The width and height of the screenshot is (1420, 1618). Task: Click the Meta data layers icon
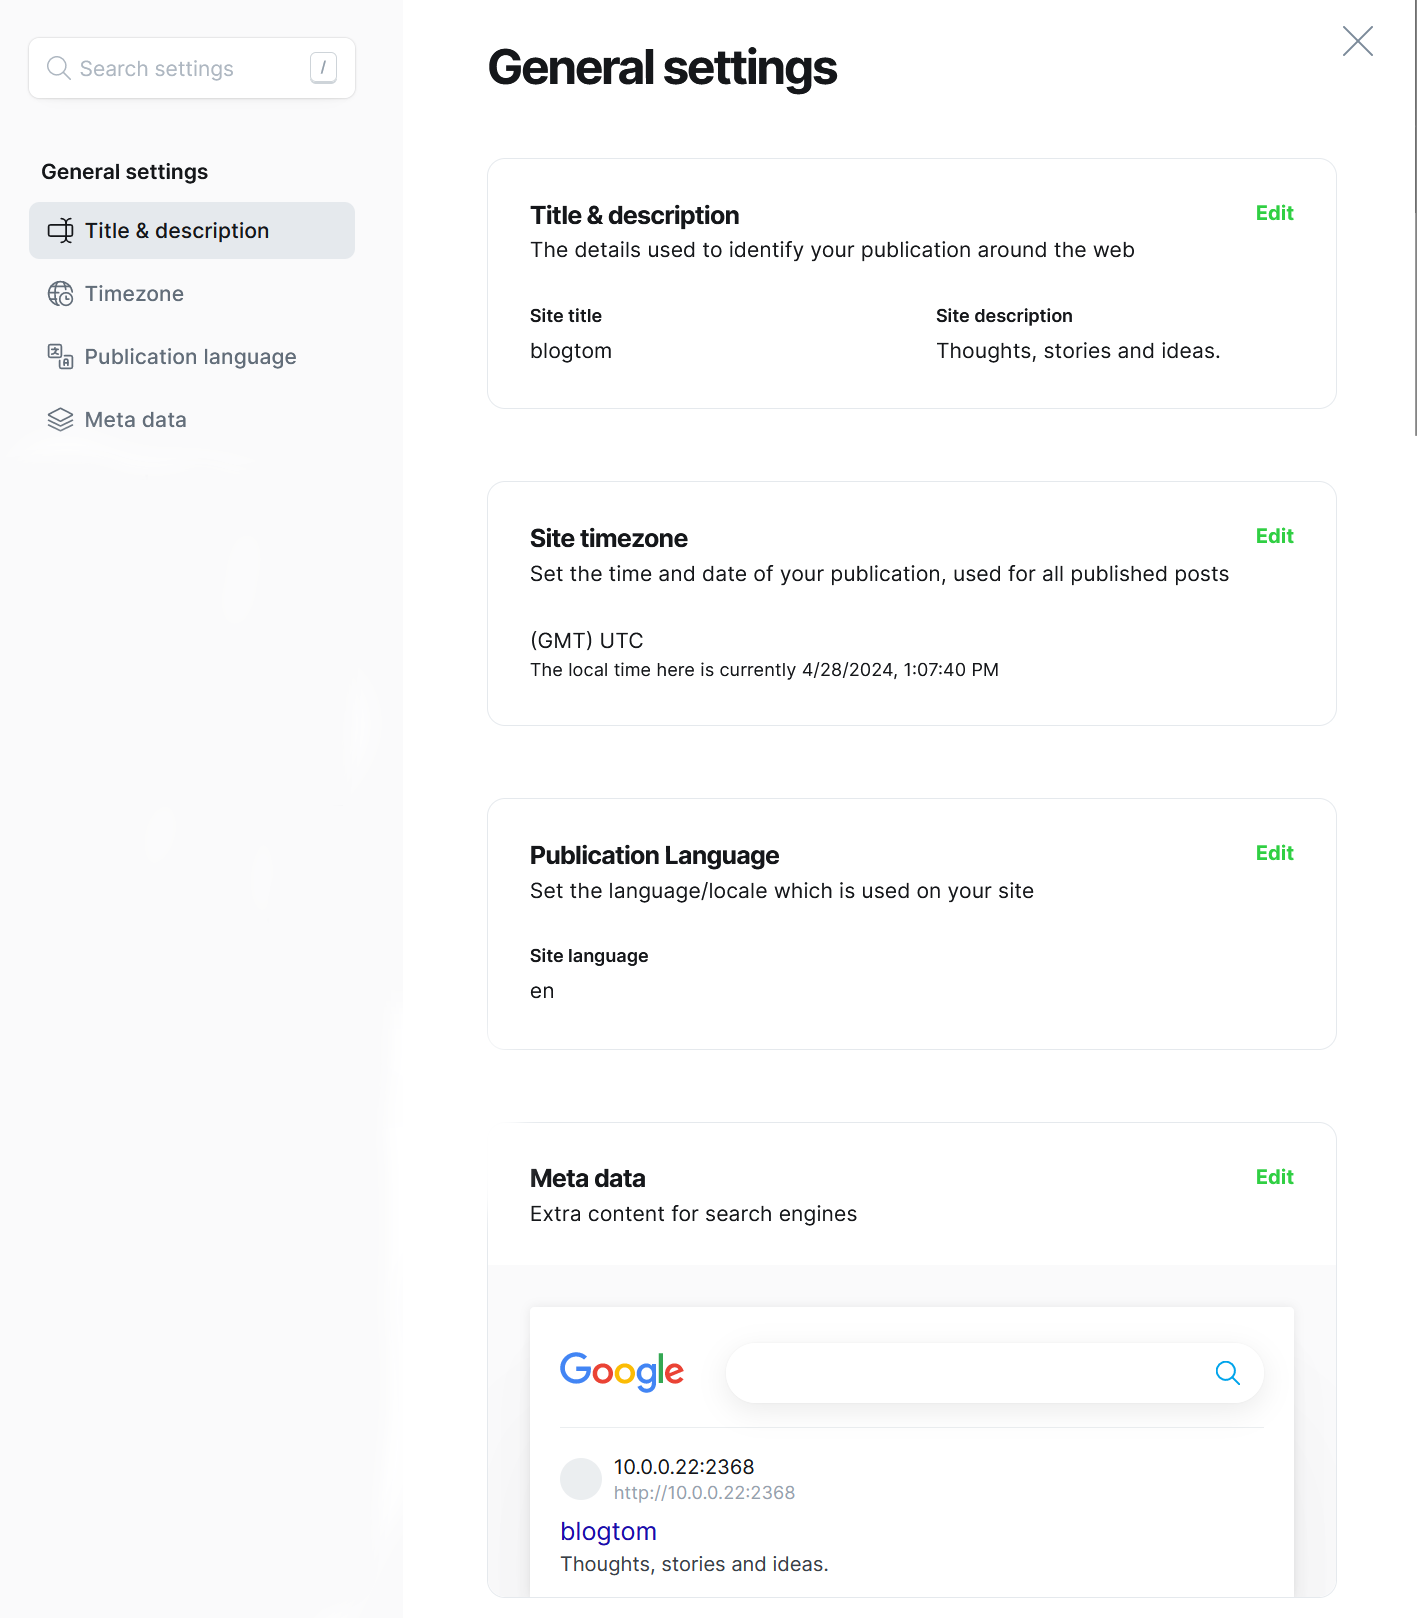(60, 420)
